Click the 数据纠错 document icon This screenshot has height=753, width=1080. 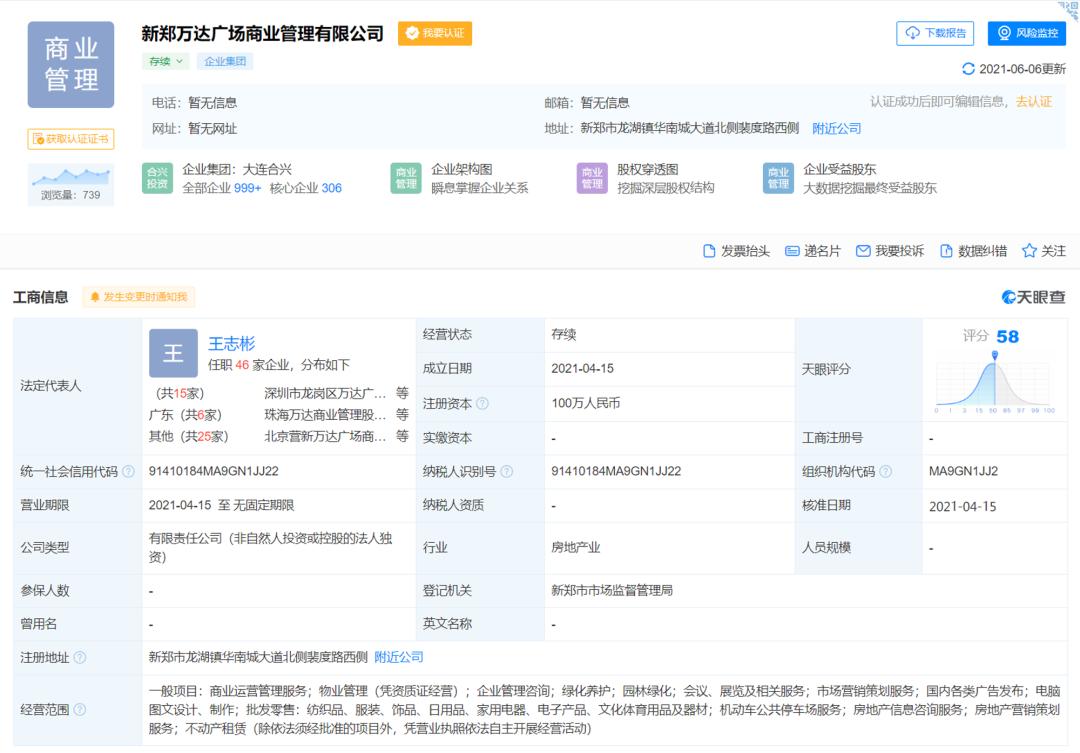pyautogui.click(x=946, y=251)
